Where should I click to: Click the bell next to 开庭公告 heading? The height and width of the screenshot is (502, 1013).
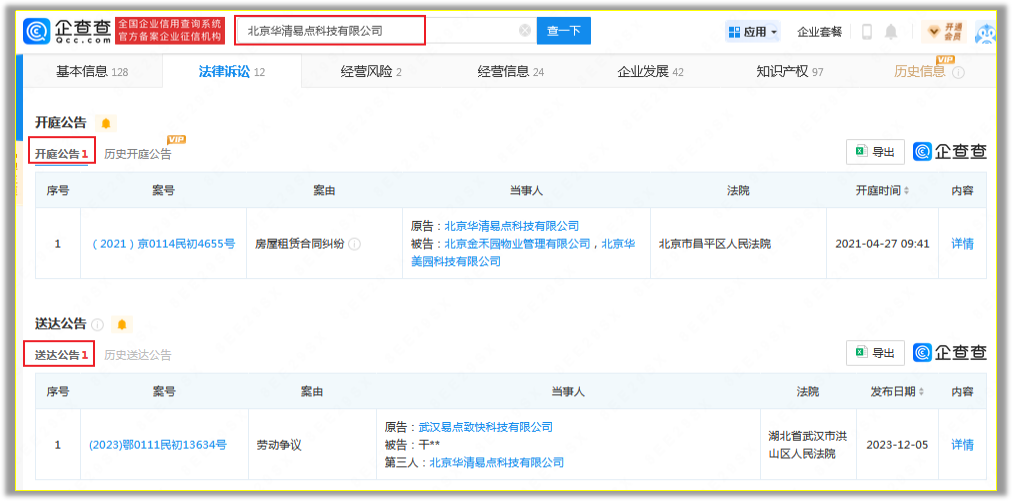[105, 123]
